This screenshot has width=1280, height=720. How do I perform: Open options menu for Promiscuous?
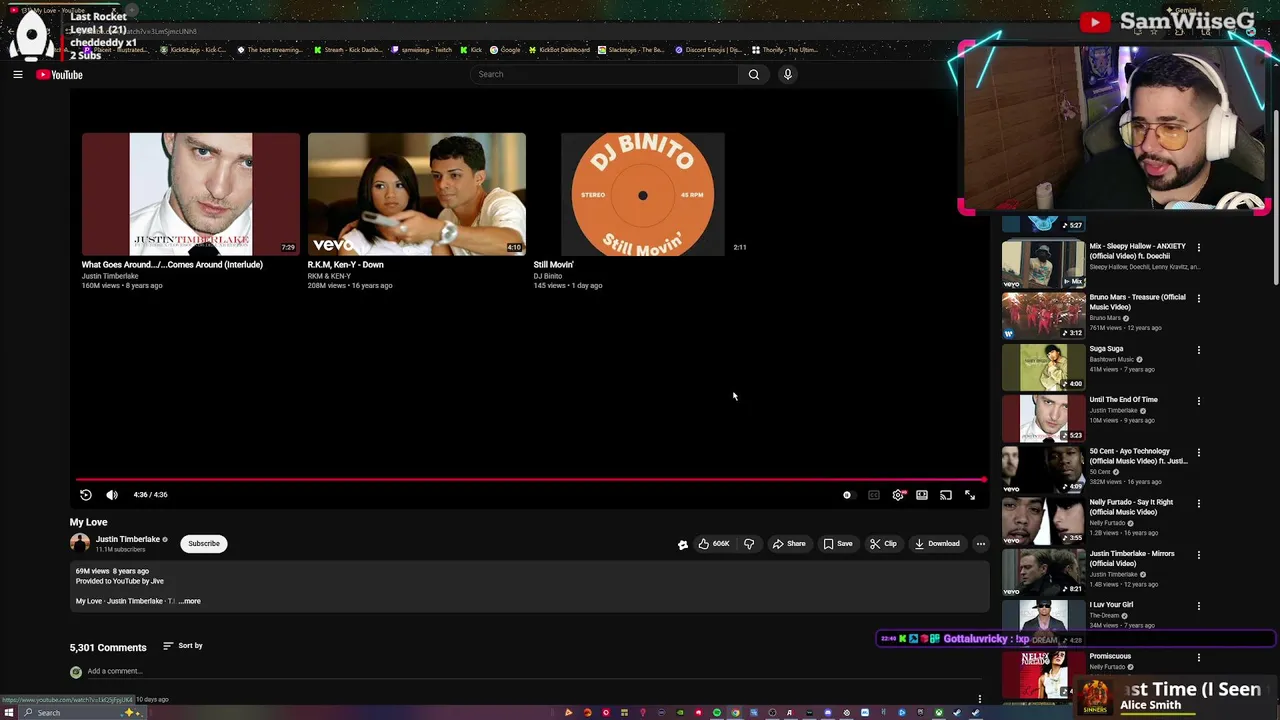(1199, 657)
